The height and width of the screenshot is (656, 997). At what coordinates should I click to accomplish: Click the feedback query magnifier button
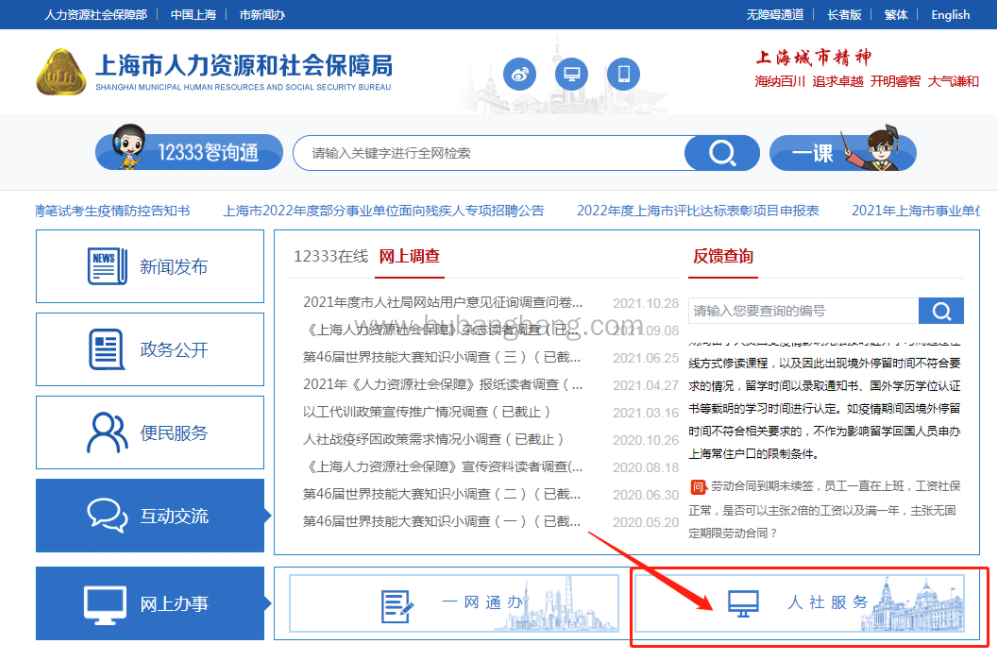tap(940, 310)
